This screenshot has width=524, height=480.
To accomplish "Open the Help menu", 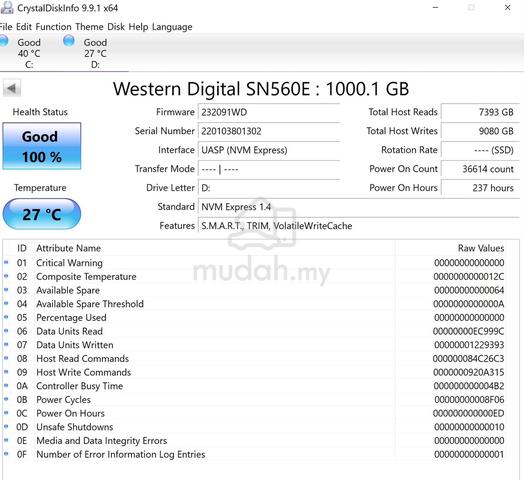I will click(x=138, y=27).
